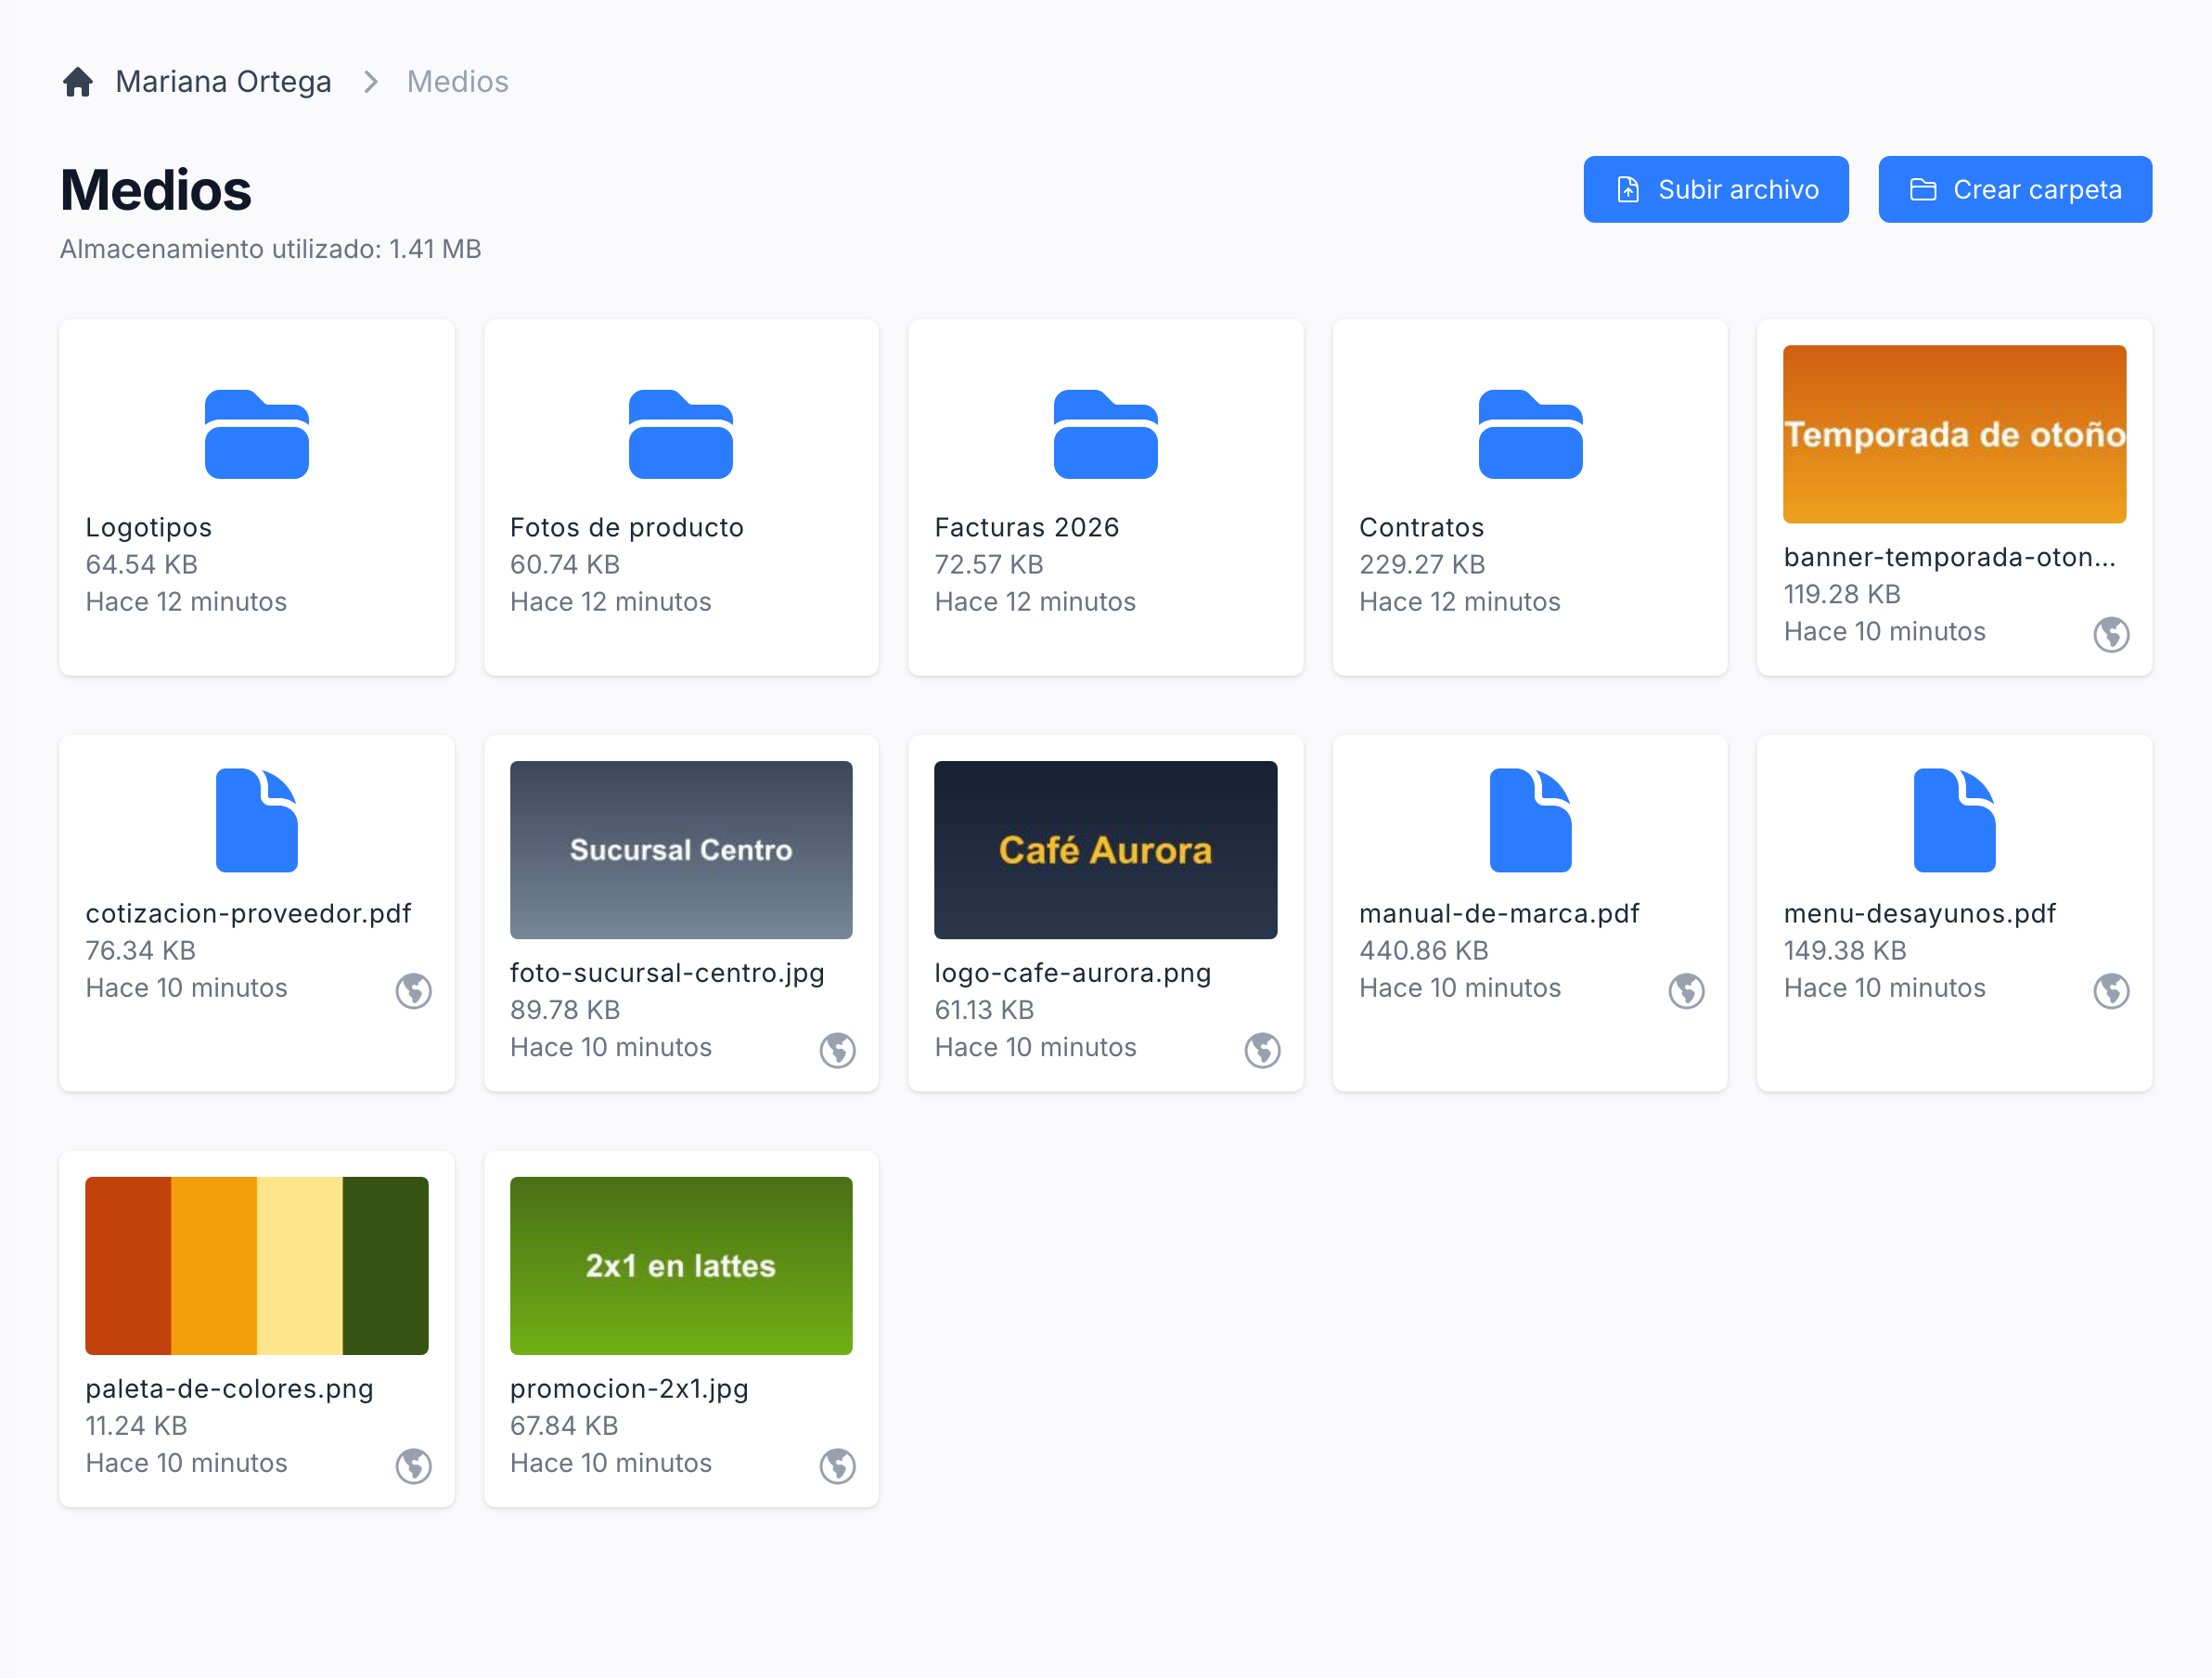2212x1678 pixels.
Task: Click the menu-desayunos.pdf file name
Action: (x=1919, y=913)
